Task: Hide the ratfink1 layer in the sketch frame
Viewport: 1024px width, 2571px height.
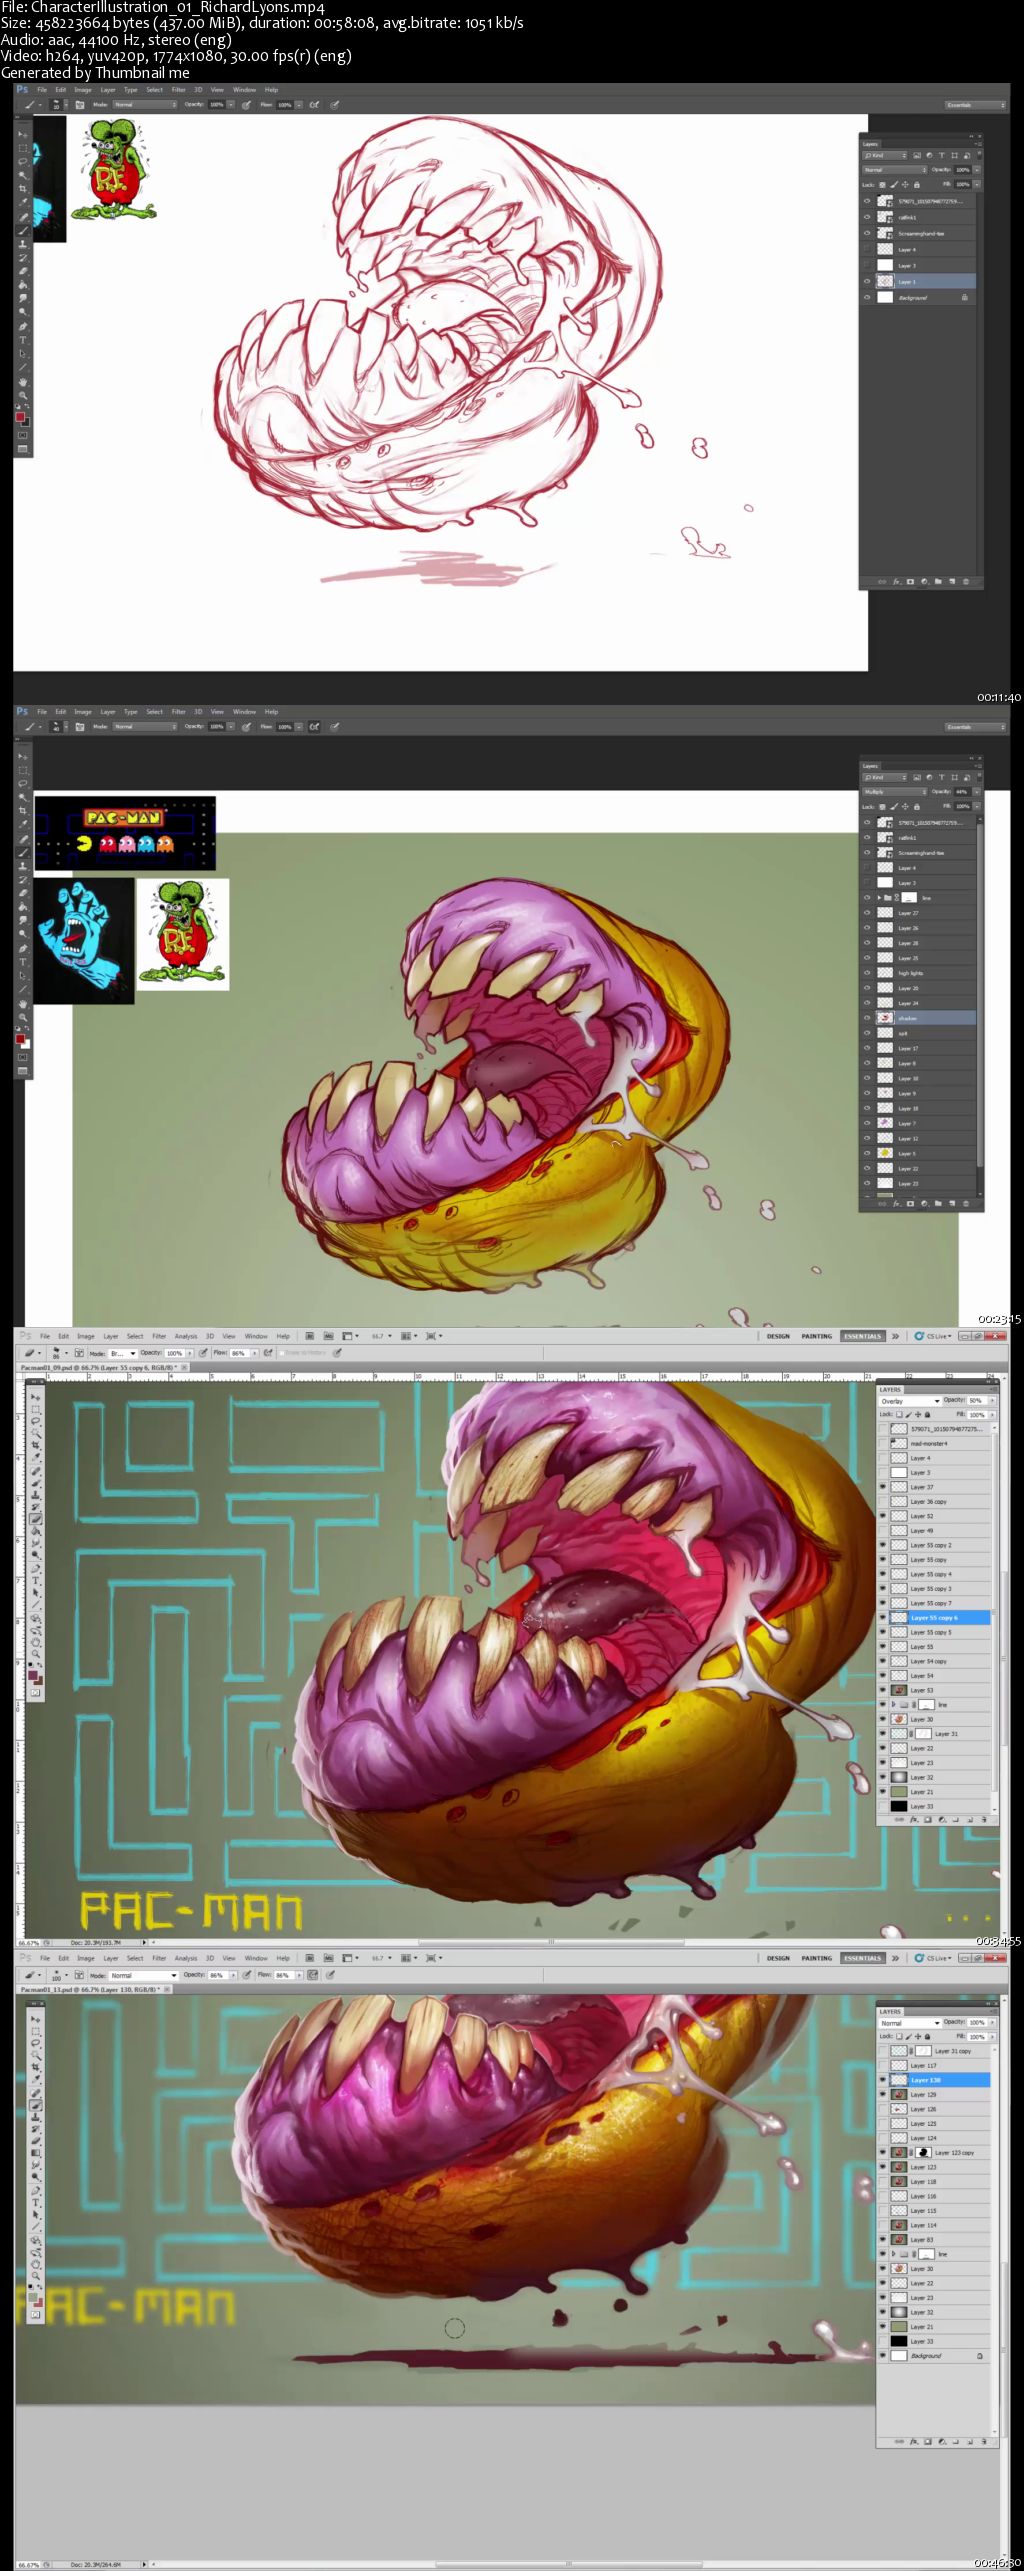Action: click(x=867, y=217)
